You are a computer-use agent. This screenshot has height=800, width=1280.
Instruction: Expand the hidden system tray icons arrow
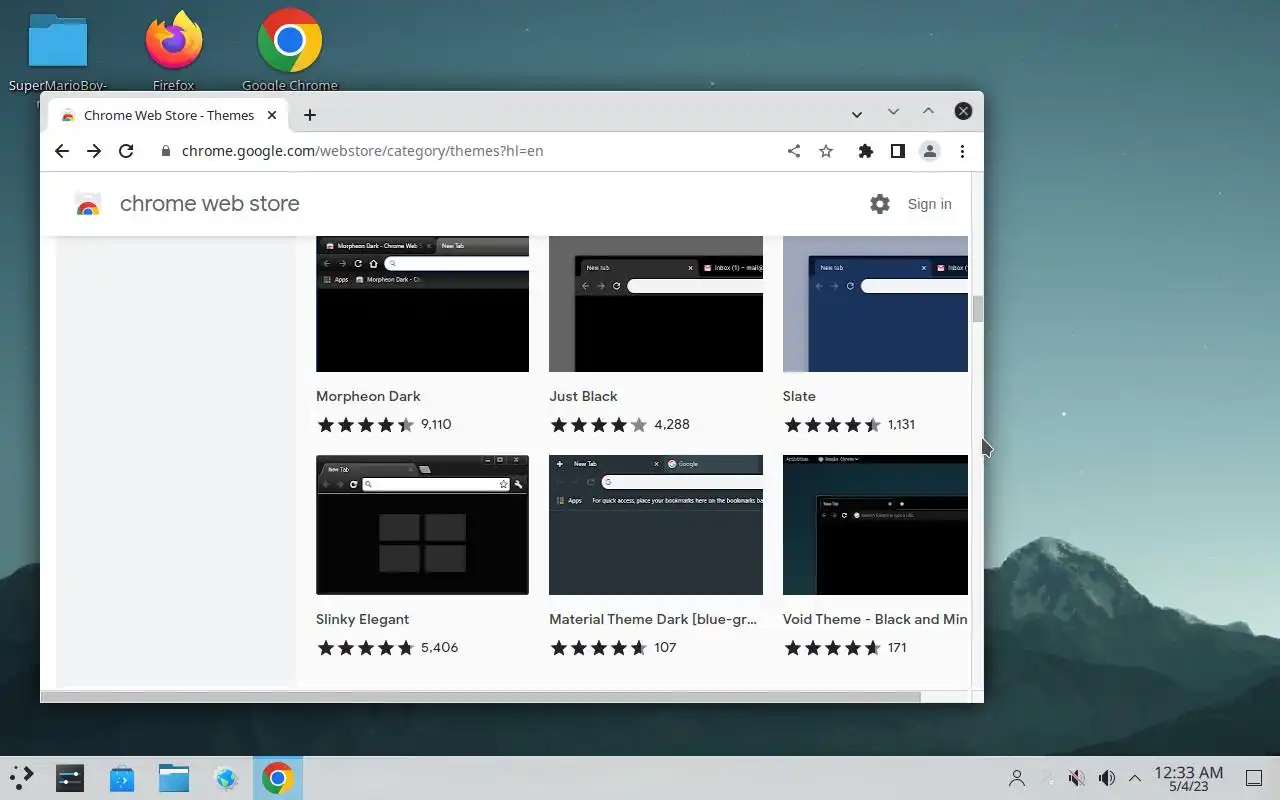[1135, 778]
